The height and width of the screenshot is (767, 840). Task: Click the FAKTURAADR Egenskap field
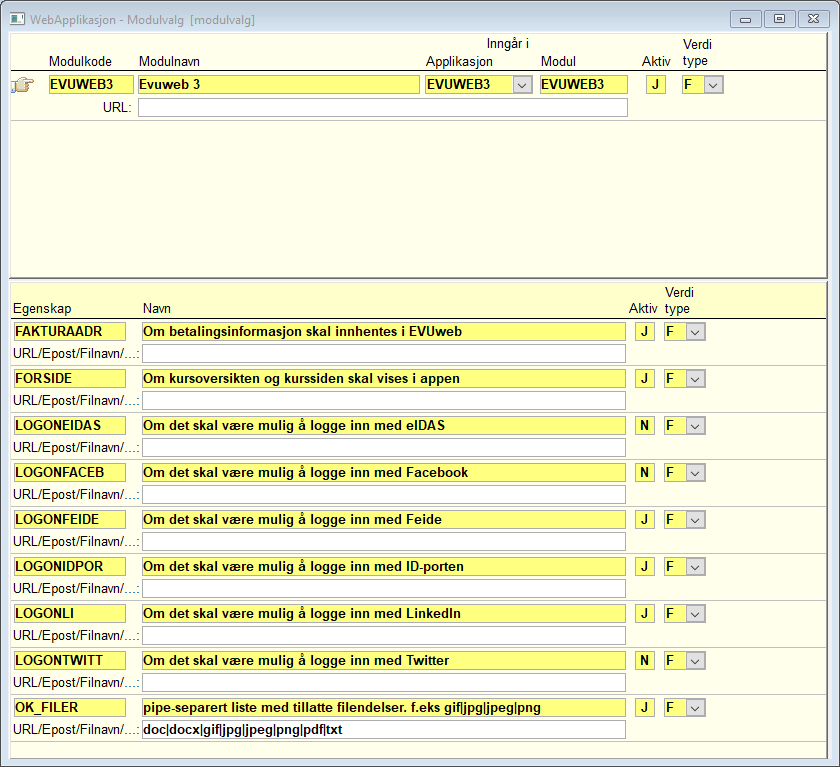pos(70,332)
